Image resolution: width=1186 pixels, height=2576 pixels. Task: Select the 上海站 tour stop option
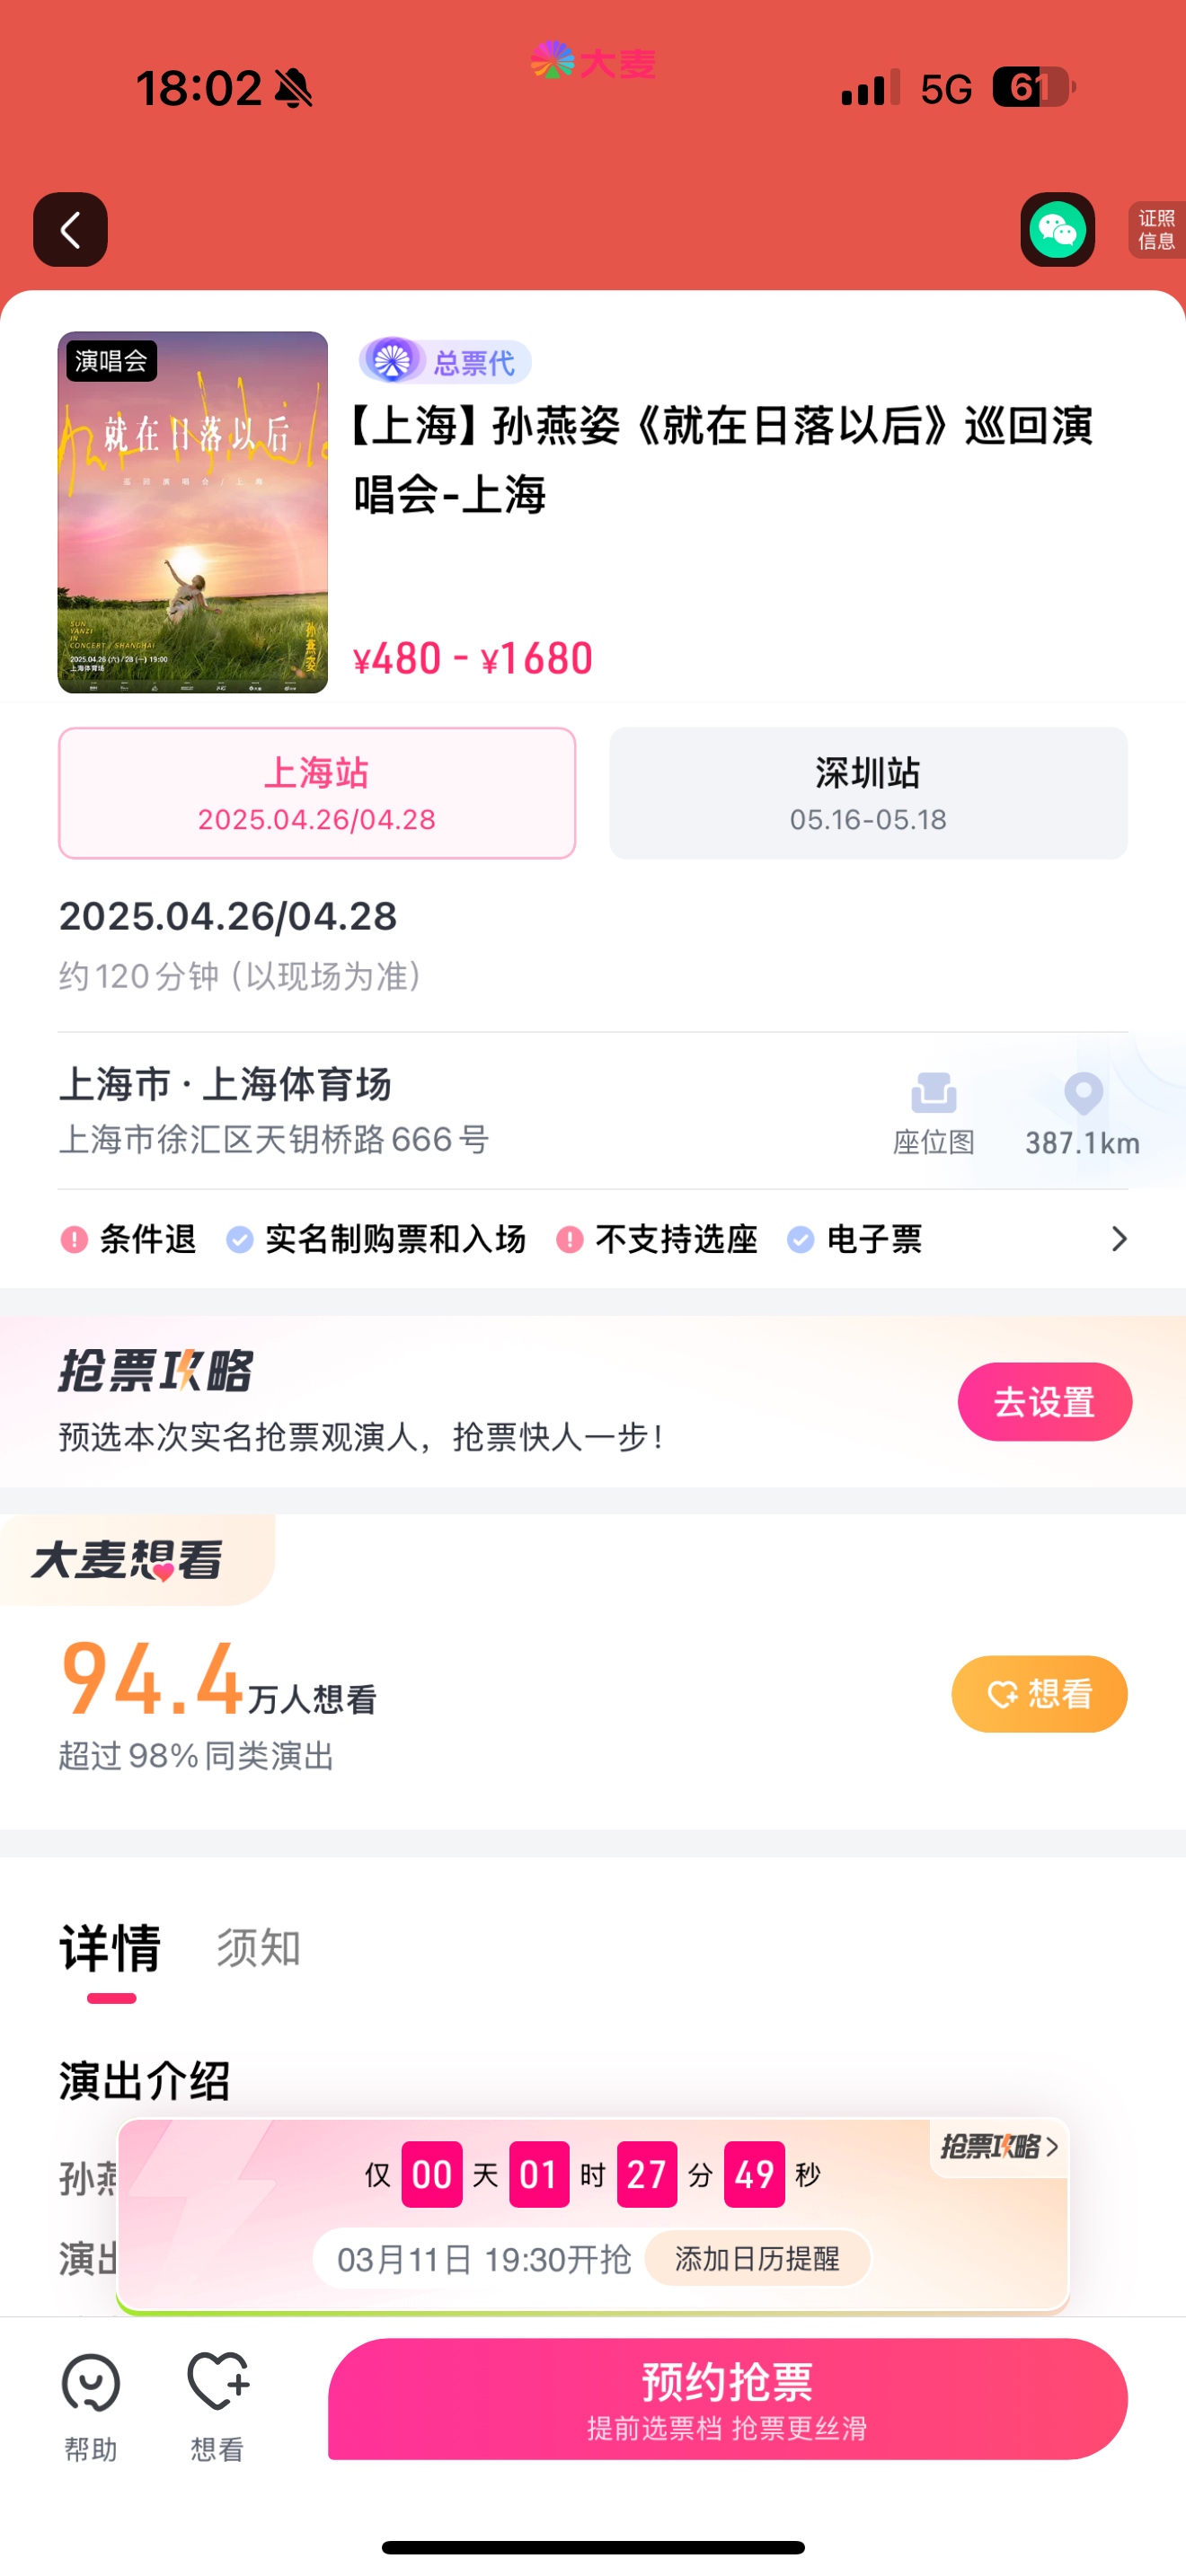pyautogui.click(x=317, y=793)
